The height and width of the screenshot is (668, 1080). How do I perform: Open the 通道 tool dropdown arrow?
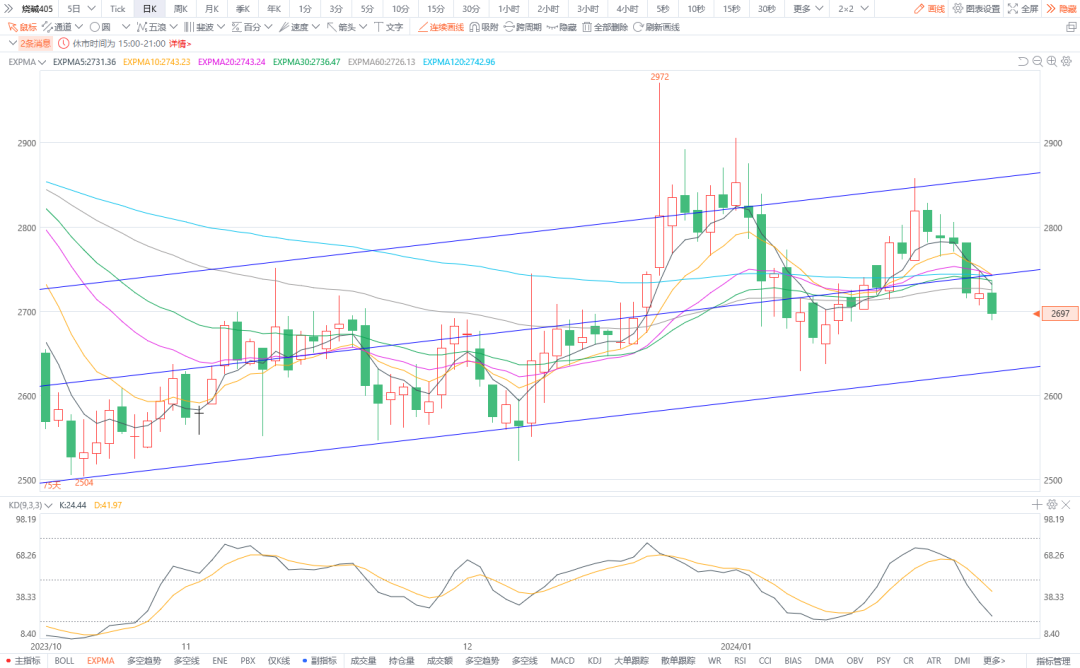coord(79,27)
